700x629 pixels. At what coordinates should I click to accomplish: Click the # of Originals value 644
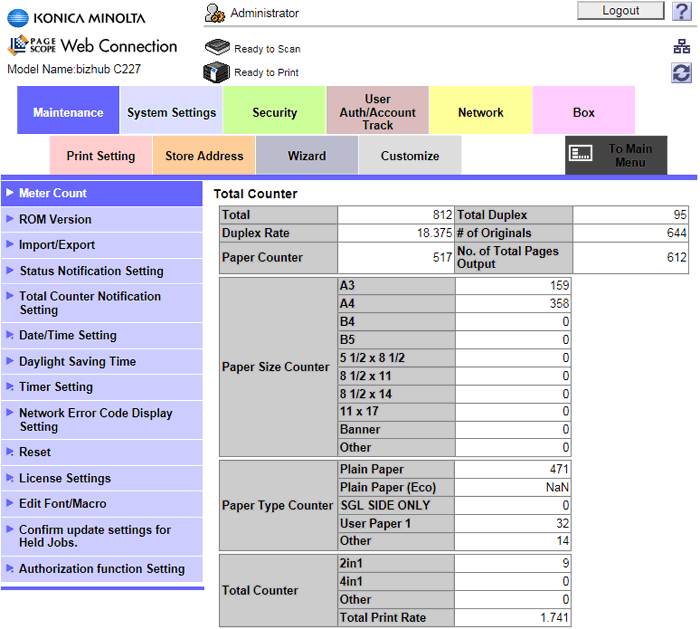click(676, 233)
